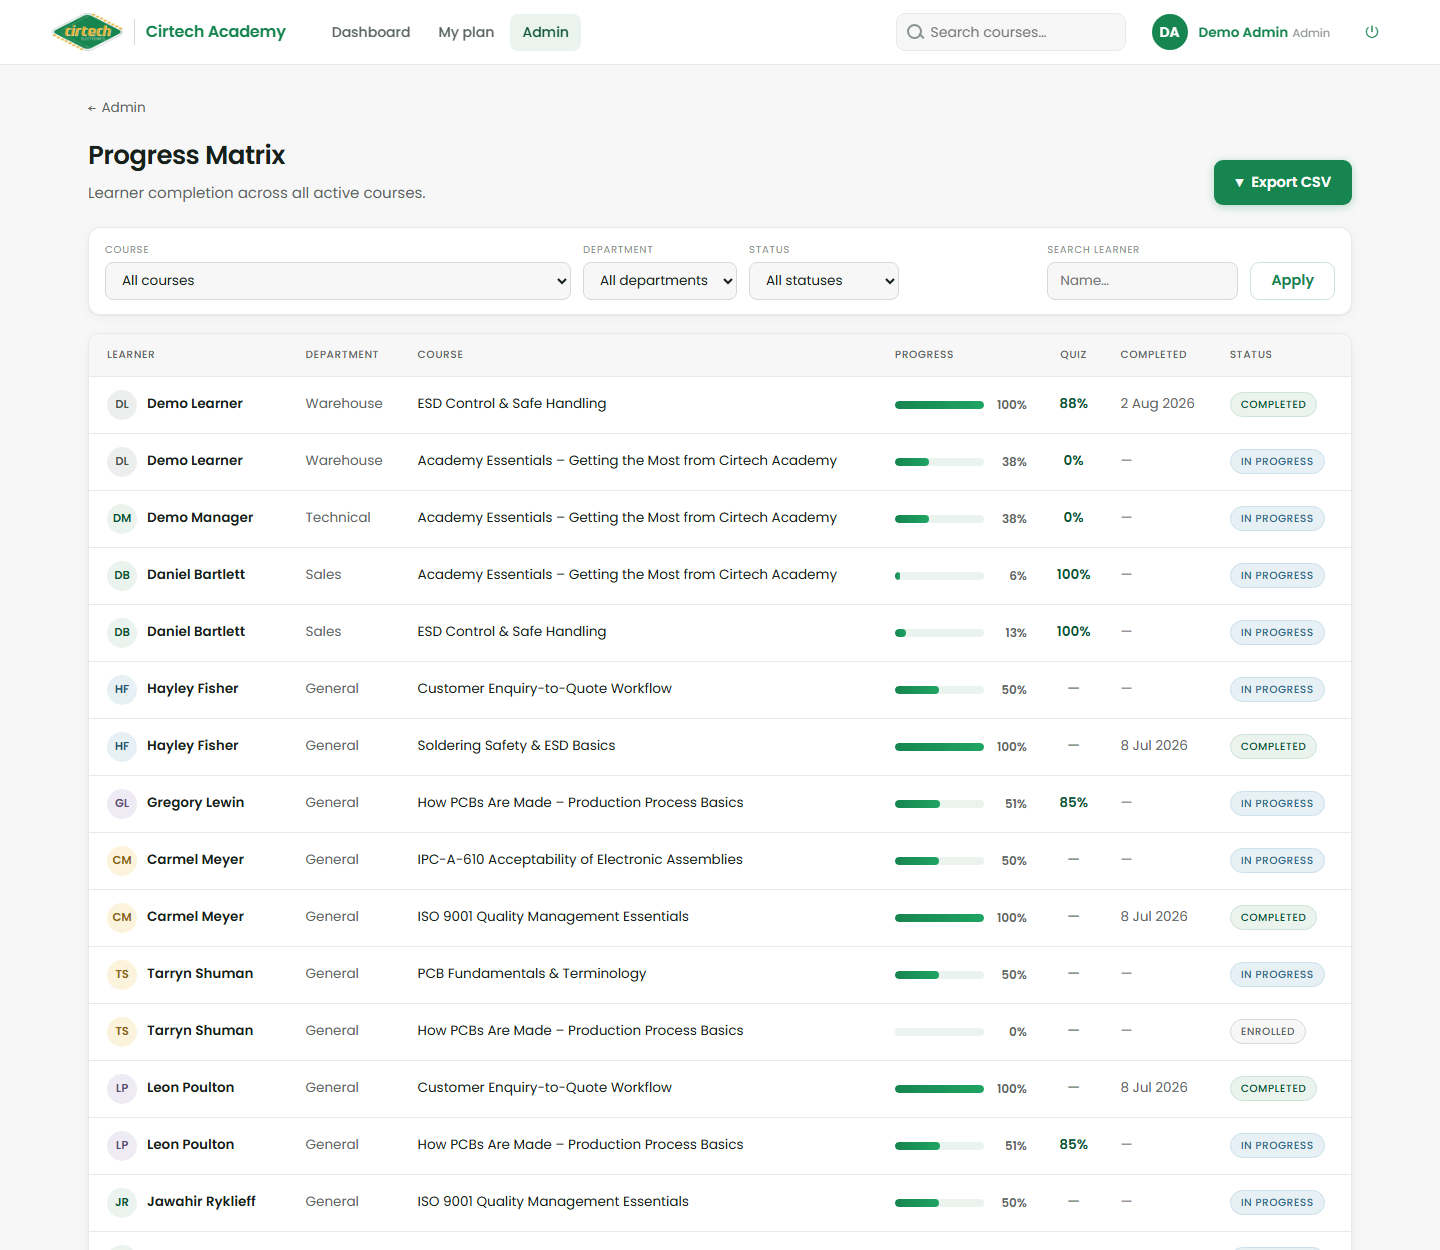
Task: Click COMPLETED badge for Leon Poulton
Action: [x=1273, y=1089]
